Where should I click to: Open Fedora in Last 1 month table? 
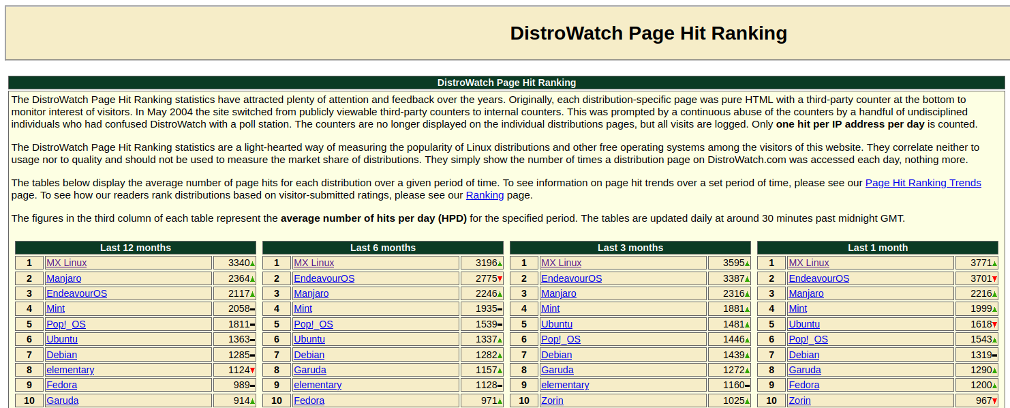pos(803,385)
